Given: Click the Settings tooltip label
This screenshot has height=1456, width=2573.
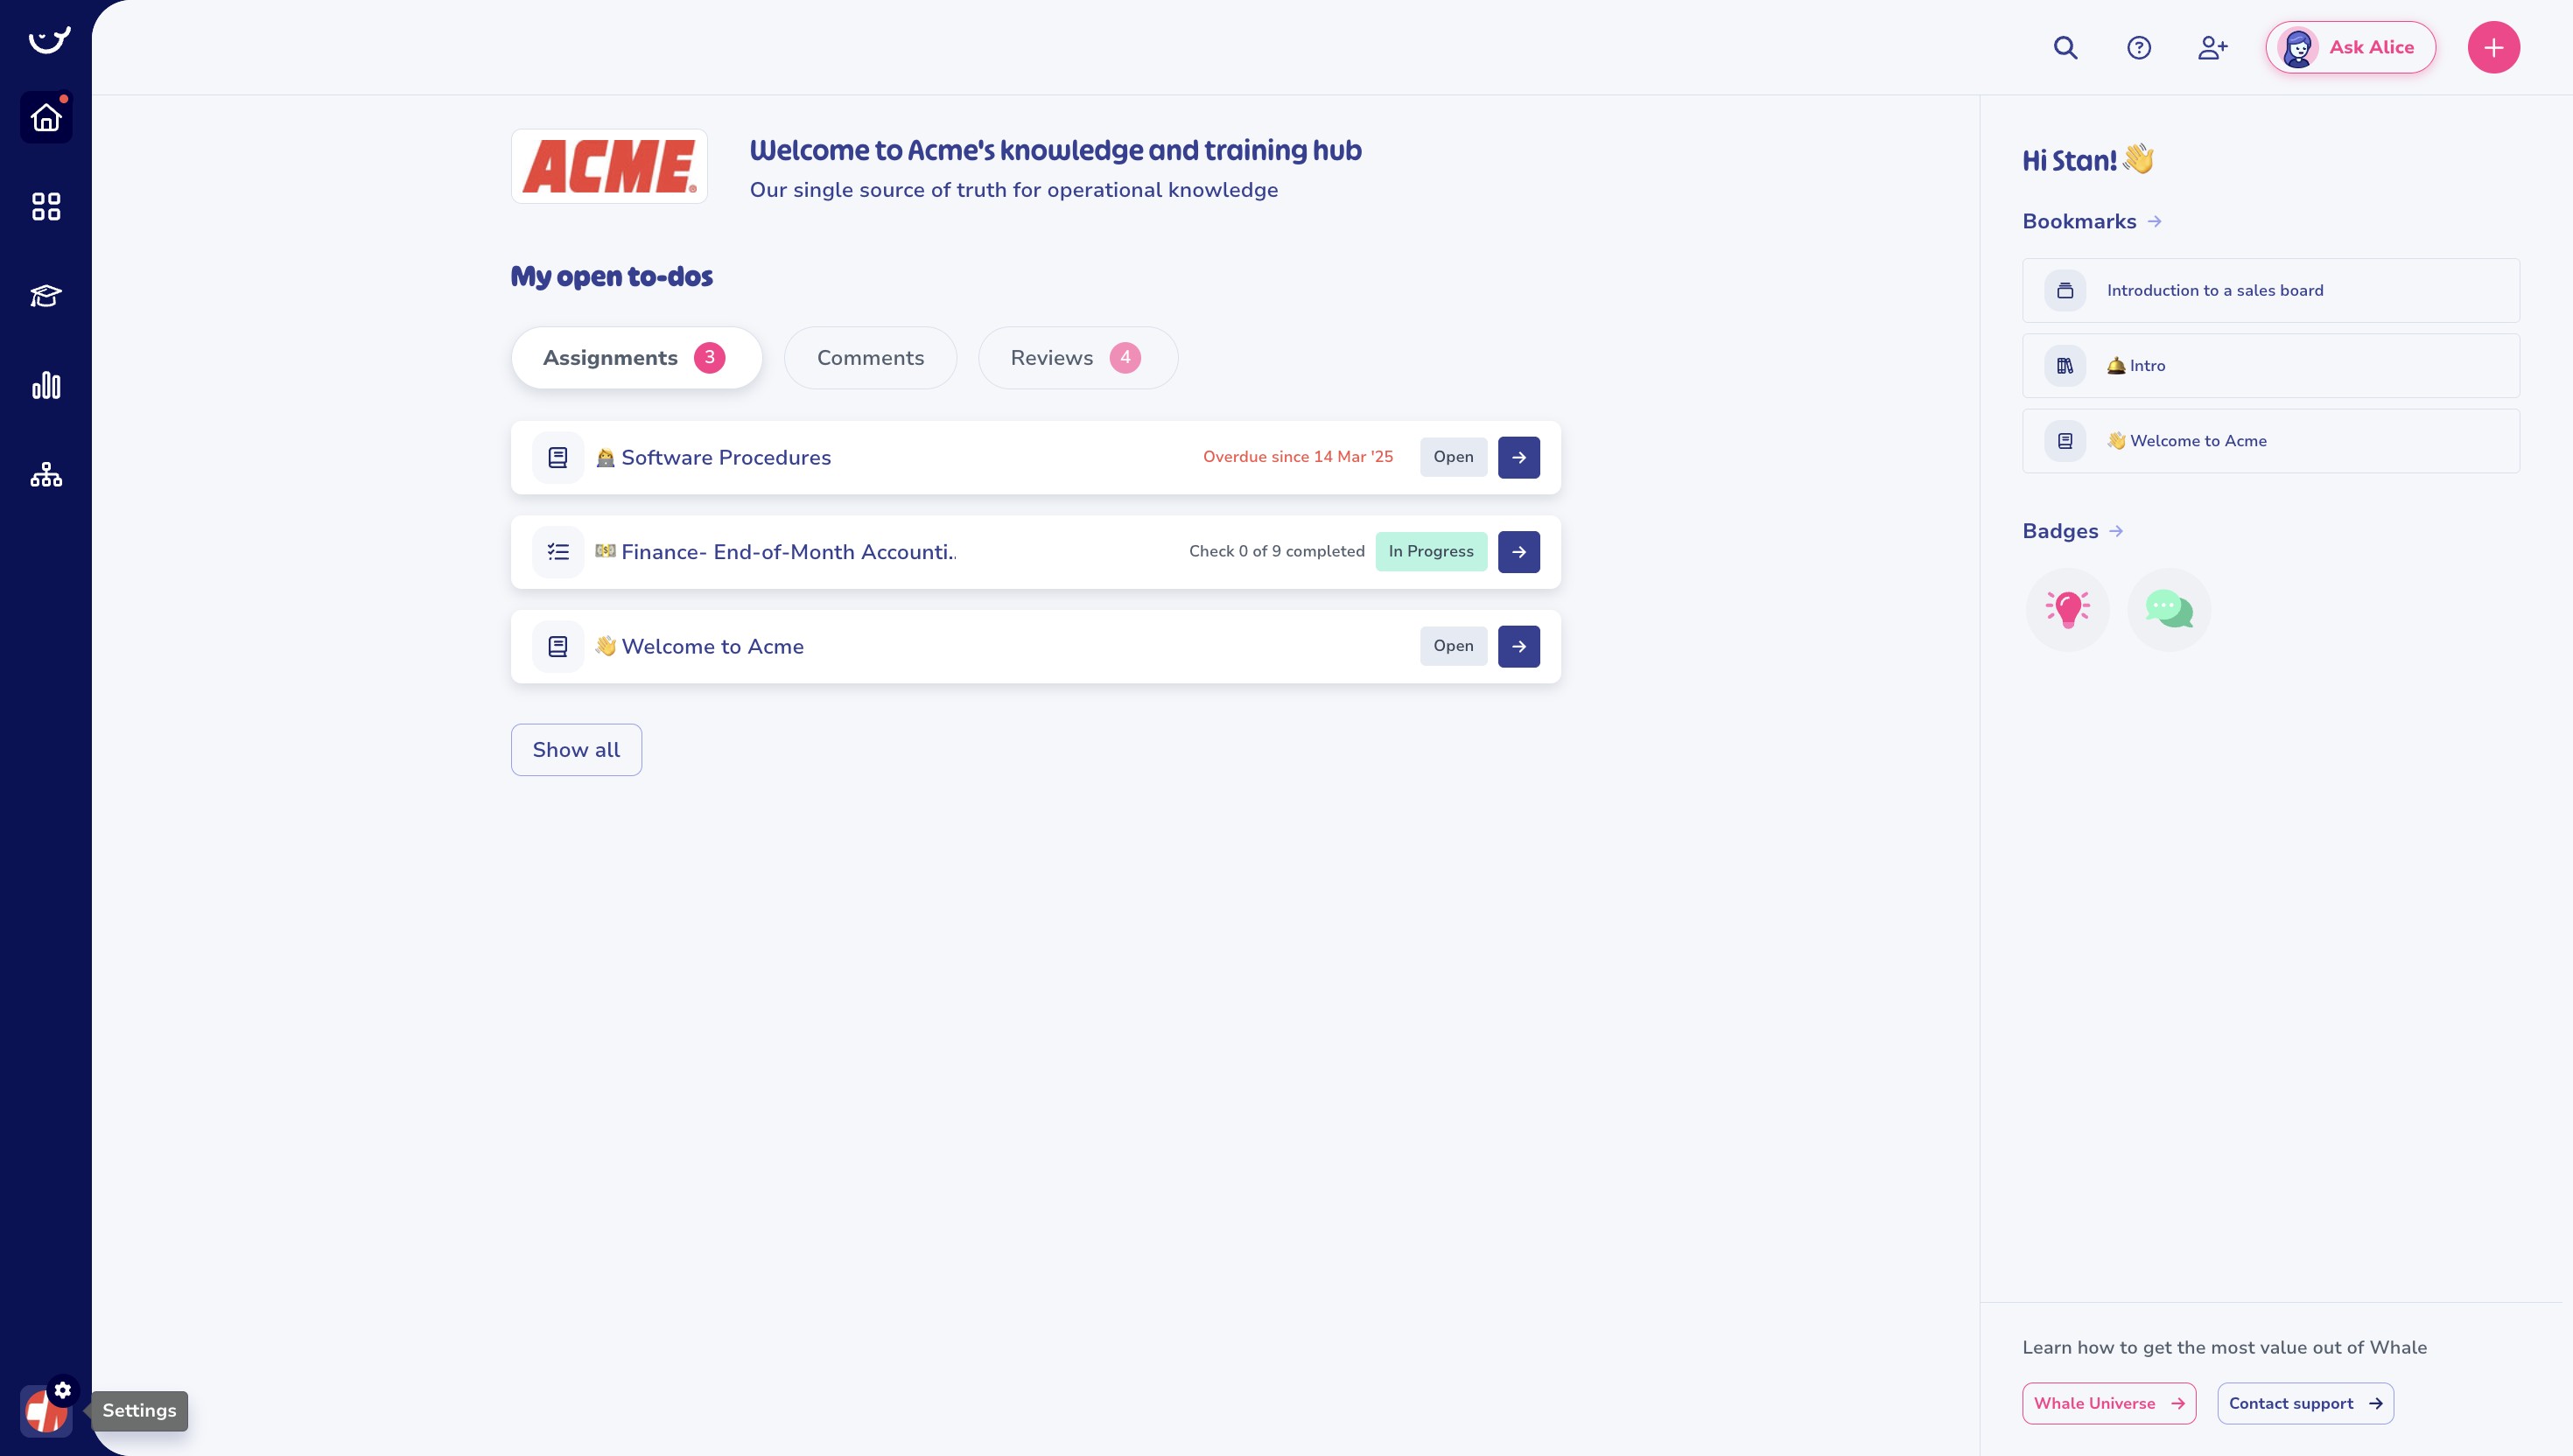Looking at the screenshot, I should 139,1410.
